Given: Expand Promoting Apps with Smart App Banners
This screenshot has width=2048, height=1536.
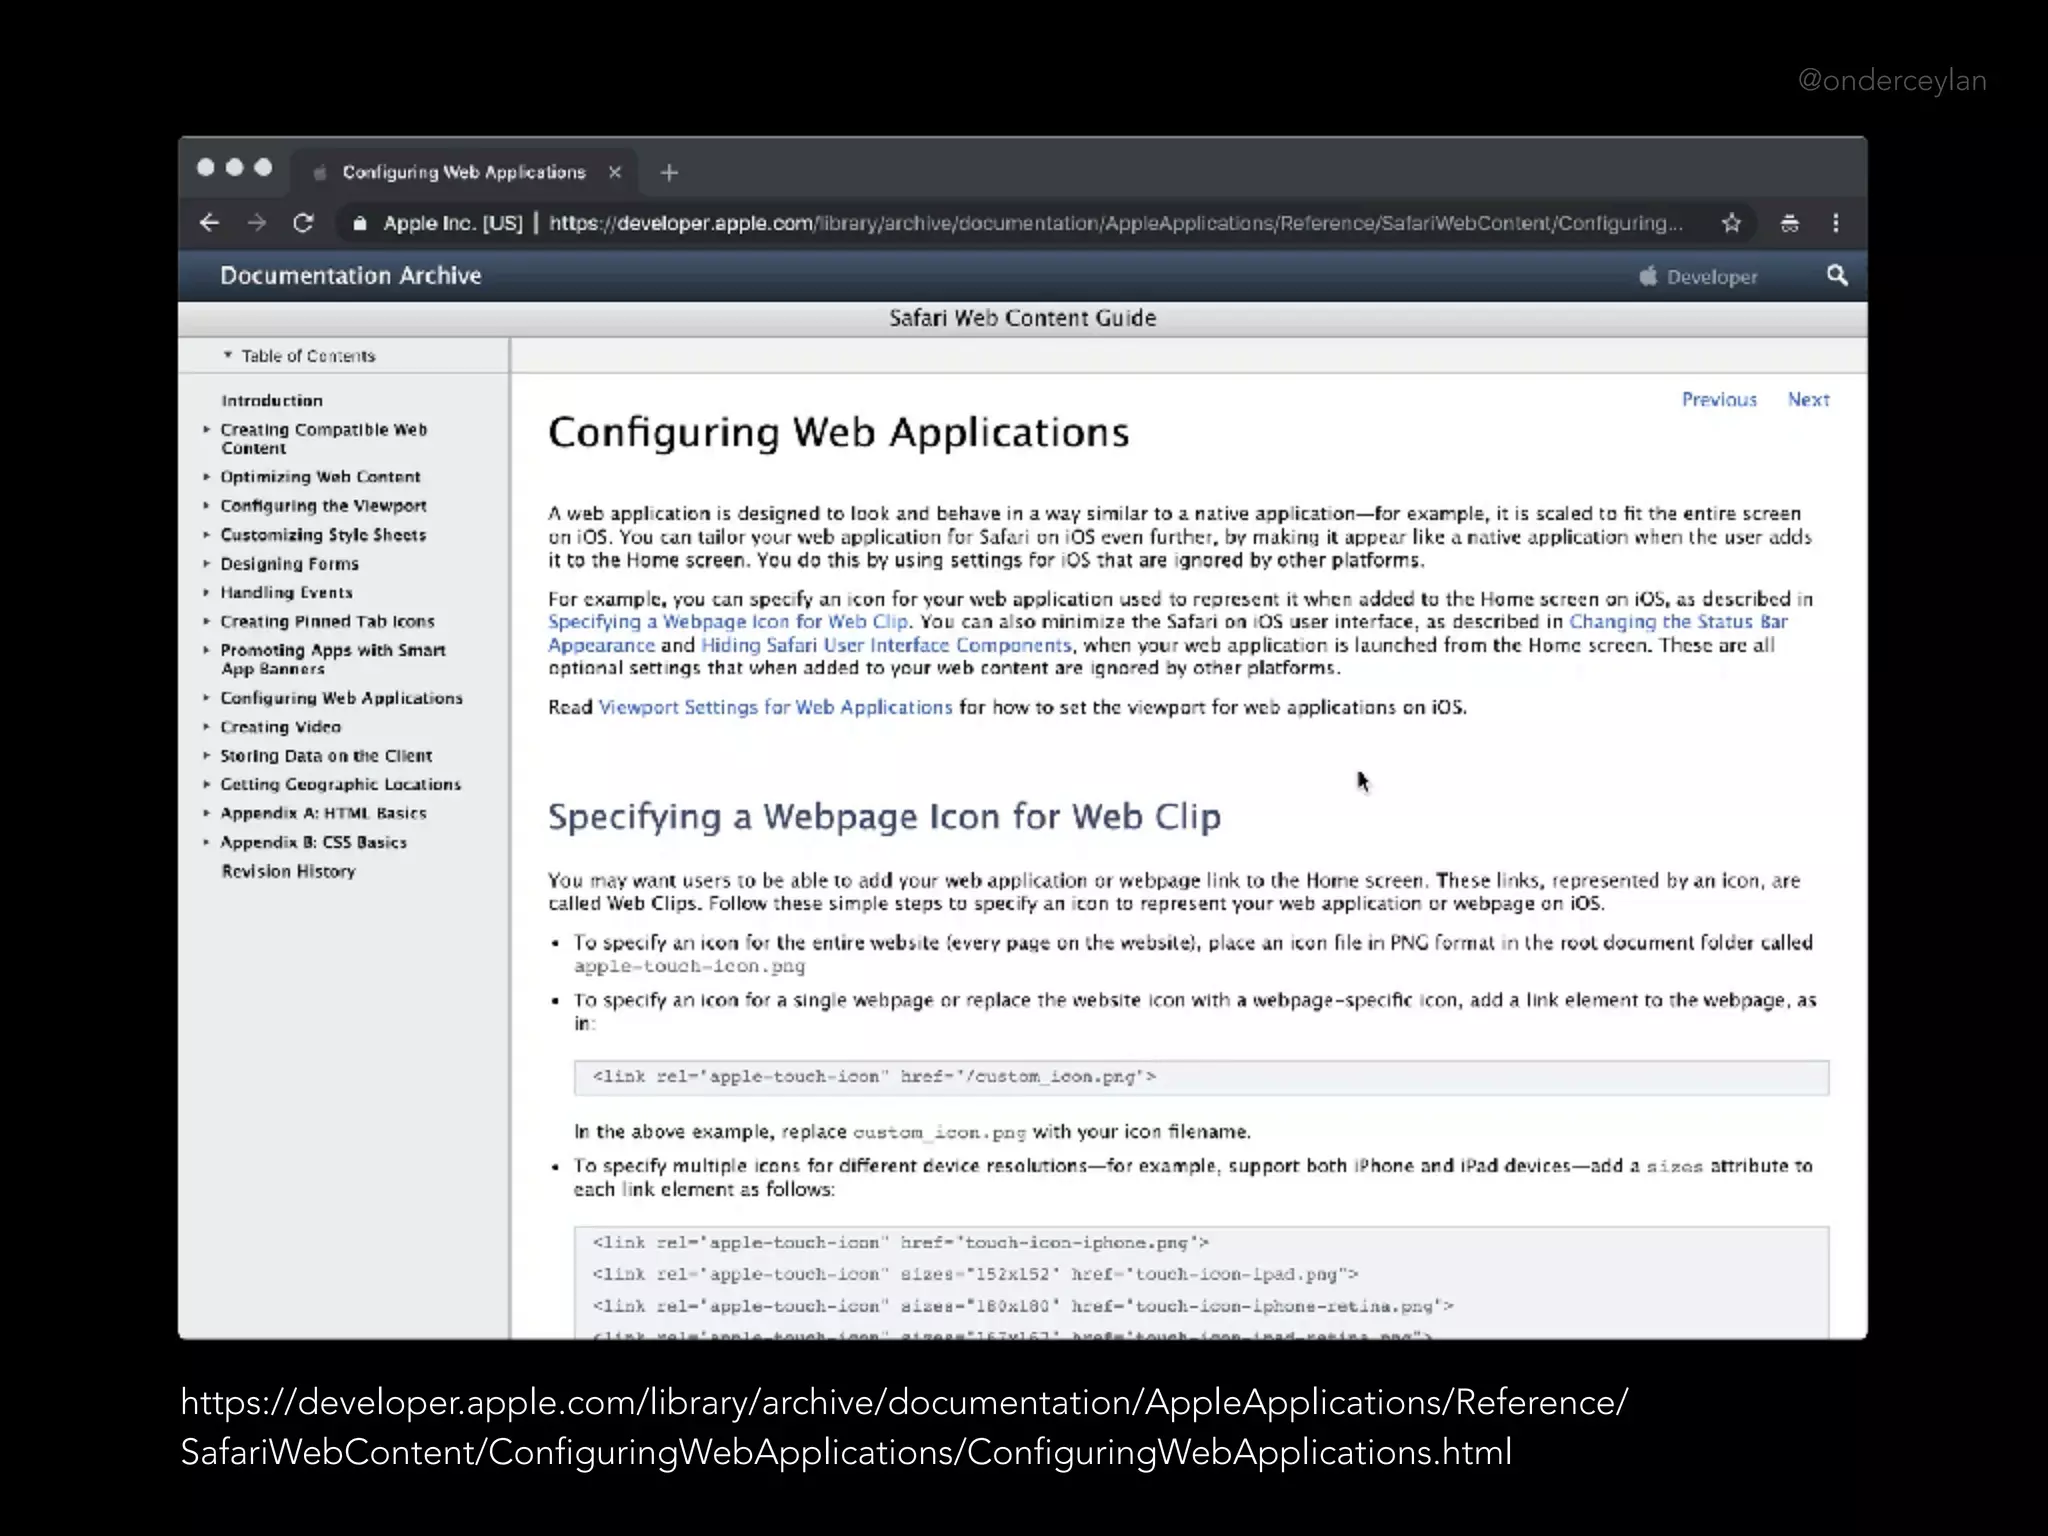Looking at the screenshot, I should pos(207,650).
